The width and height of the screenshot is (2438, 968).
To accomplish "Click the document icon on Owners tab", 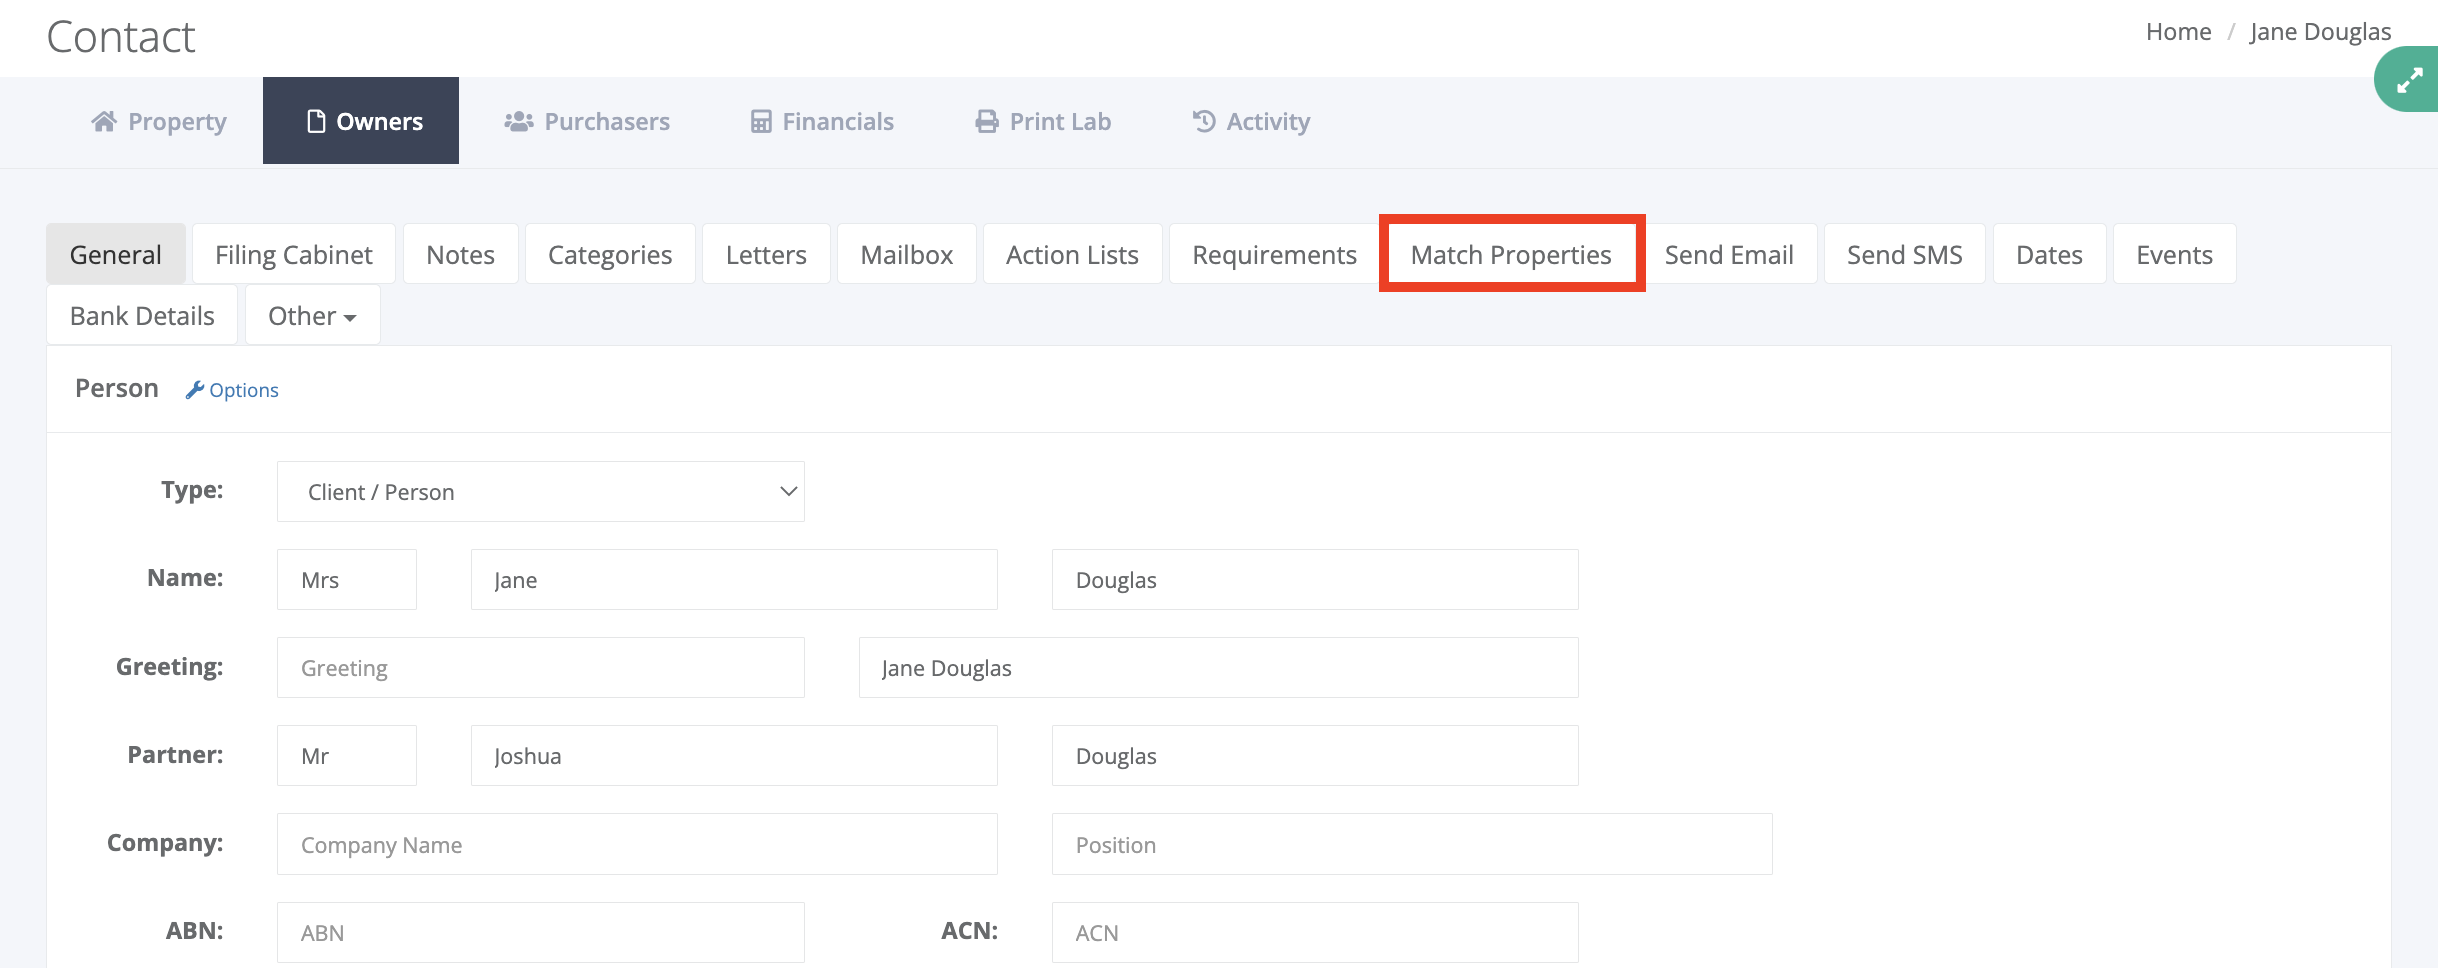I will click(x=316, y=121).
